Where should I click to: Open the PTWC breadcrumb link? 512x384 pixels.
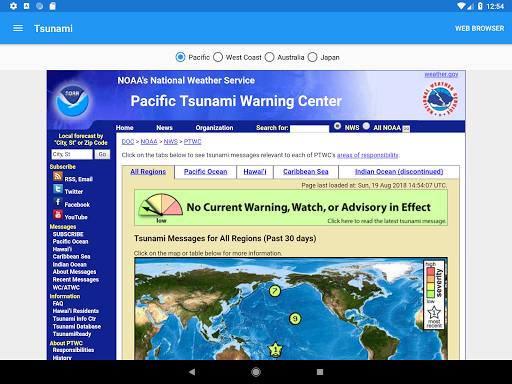[192, 142]
